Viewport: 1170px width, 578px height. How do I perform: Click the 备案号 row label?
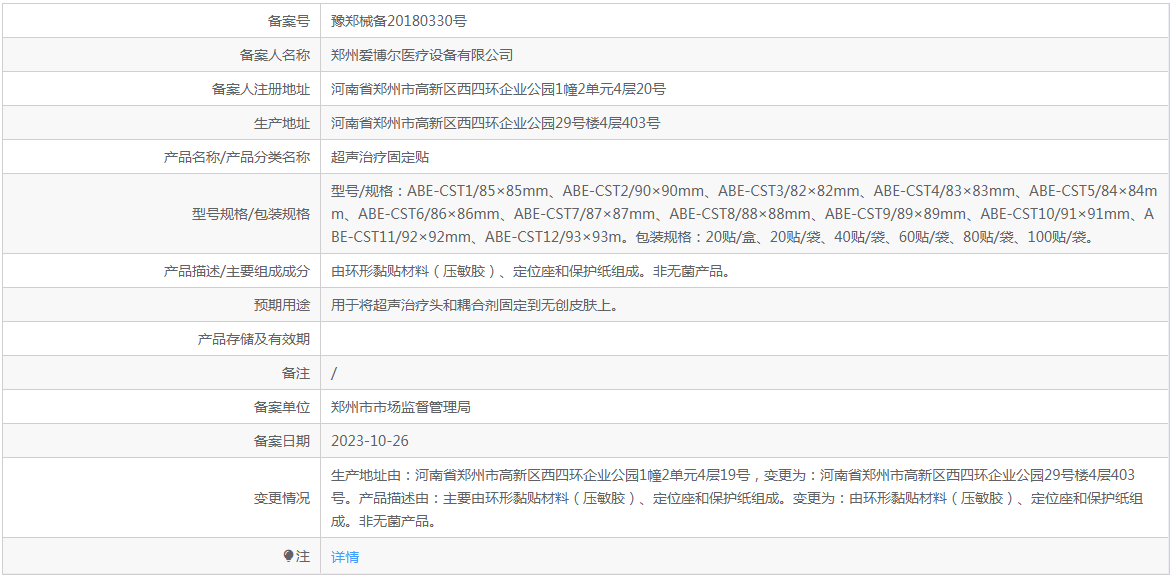(289, 21)
